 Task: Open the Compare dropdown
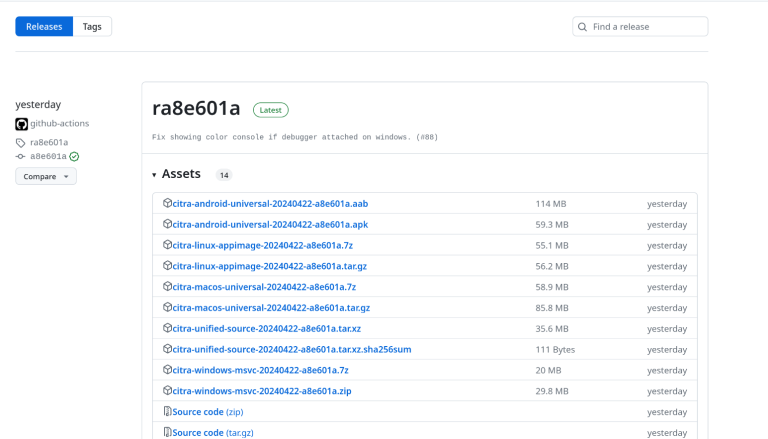click(46, 176)
